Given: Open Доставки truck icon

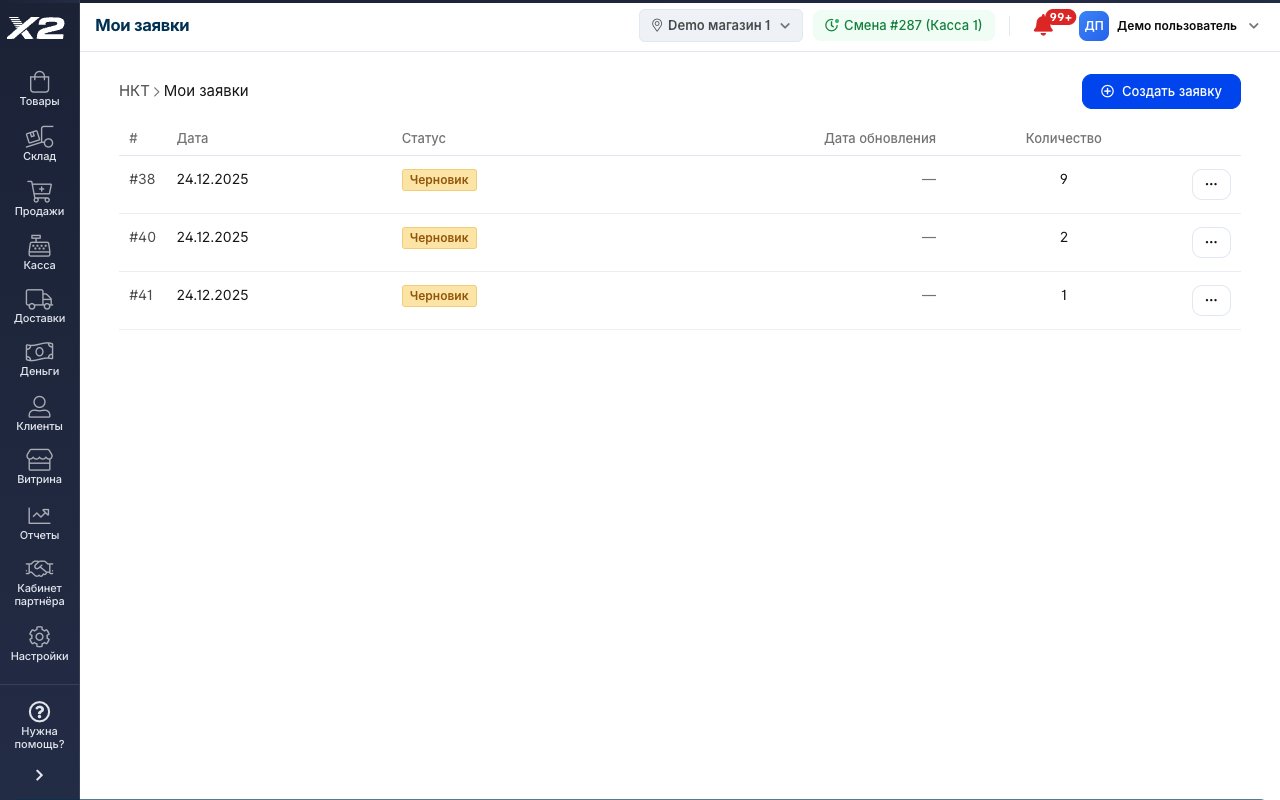Looking at the screenshot, I should 39,306.
